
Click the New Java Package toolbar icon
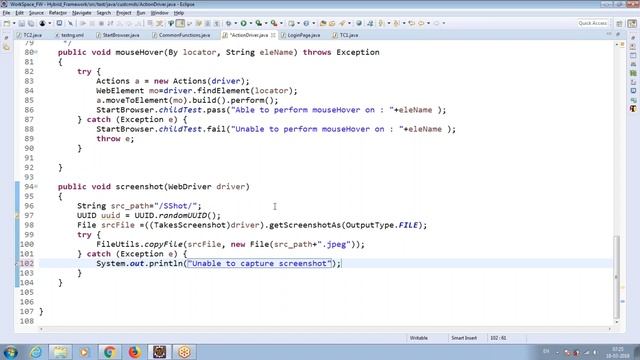point(291,23)
